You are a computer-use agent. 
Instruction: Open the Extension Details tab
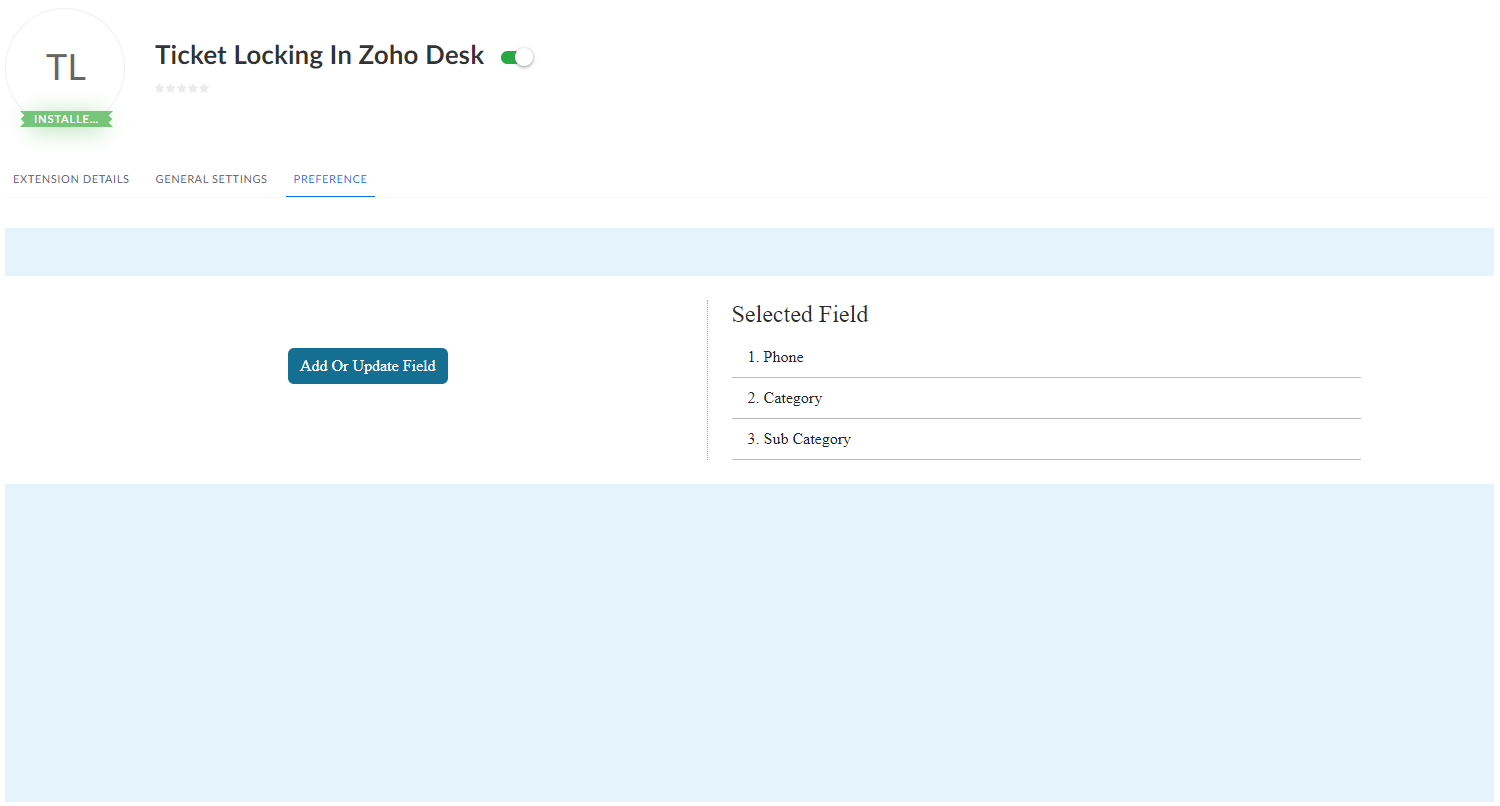click(x=71, y=179)
